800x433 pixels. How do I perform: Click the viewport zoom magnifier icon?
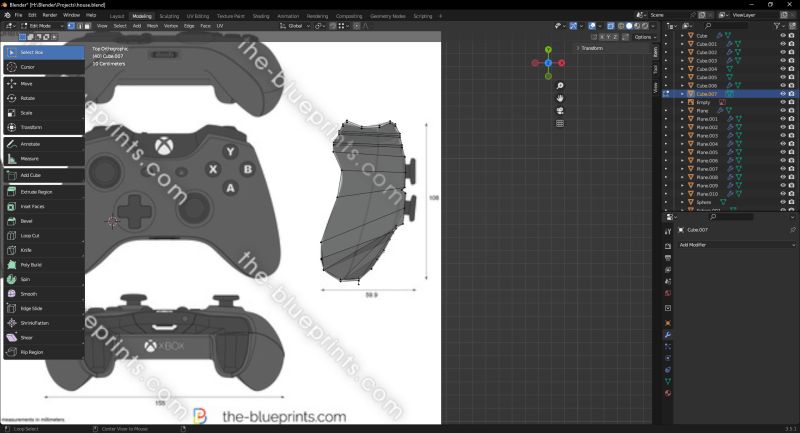click(x=560, y=86)
